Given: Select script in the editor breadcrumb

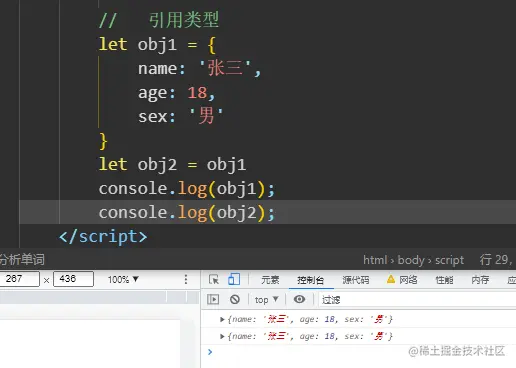Looking at the screenshot, I should [449, 260].
